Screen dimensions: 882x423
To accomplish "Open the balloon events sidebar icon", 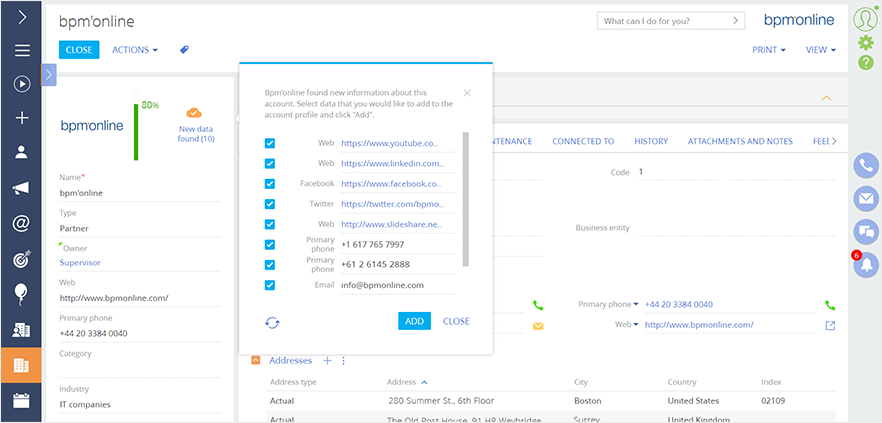I will point(21,295).
